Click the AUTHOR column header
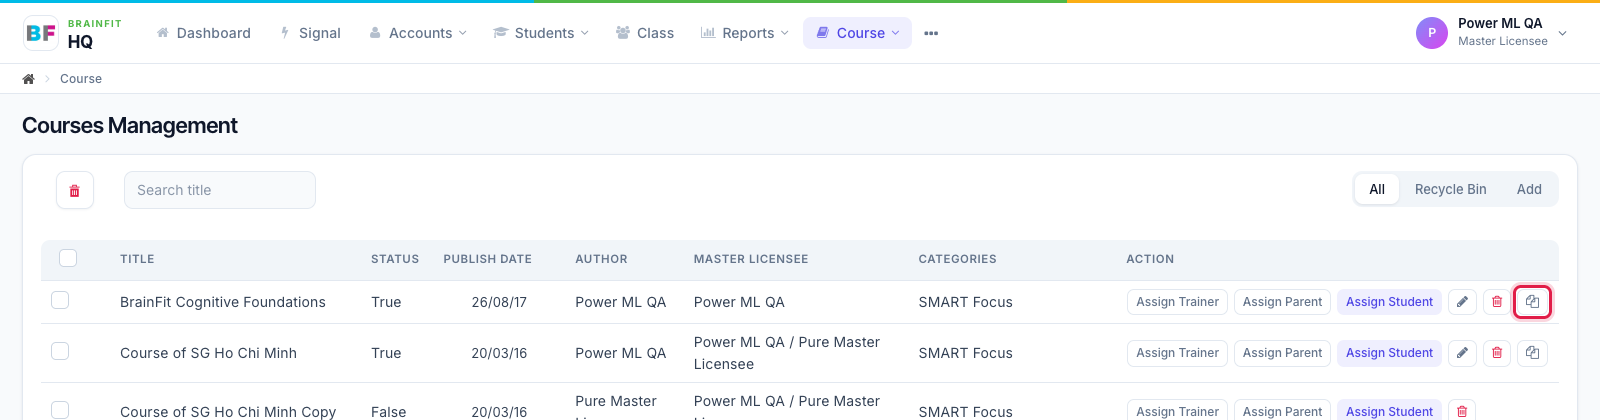This screenshot has width=1600, height=420. (x=601, y=259)
